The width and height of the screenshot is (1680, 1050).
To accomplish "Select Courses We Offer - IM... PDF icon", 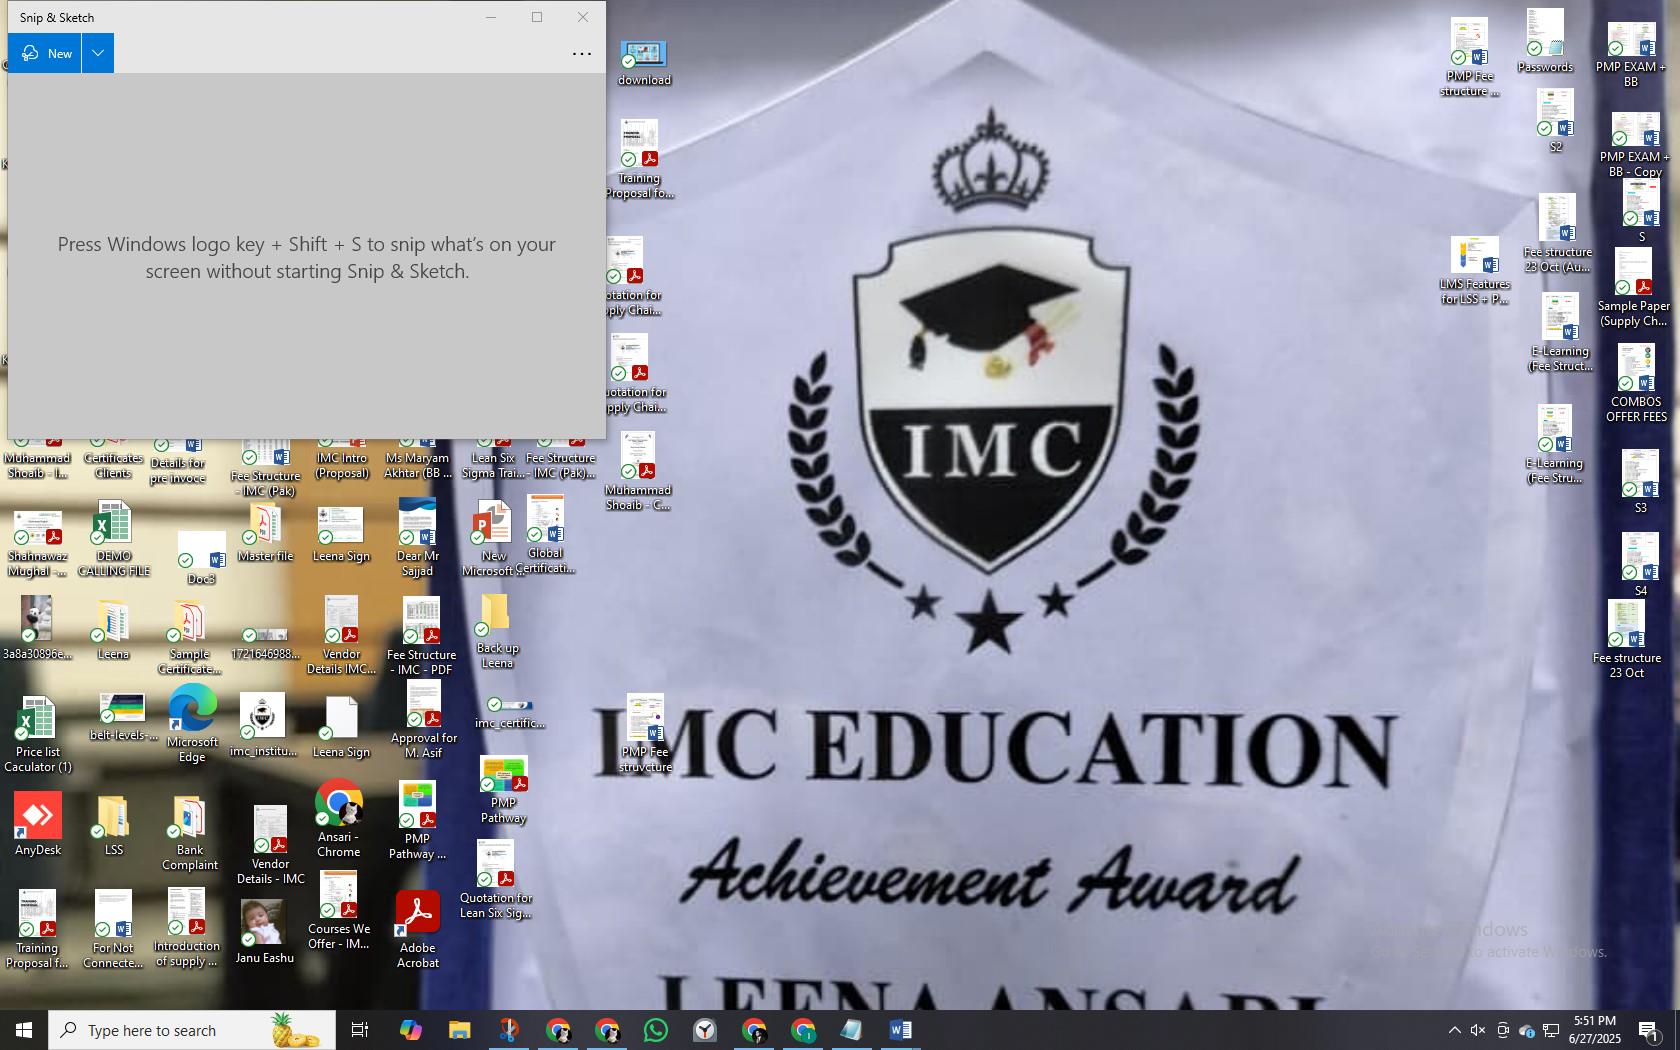I will 339,910.
